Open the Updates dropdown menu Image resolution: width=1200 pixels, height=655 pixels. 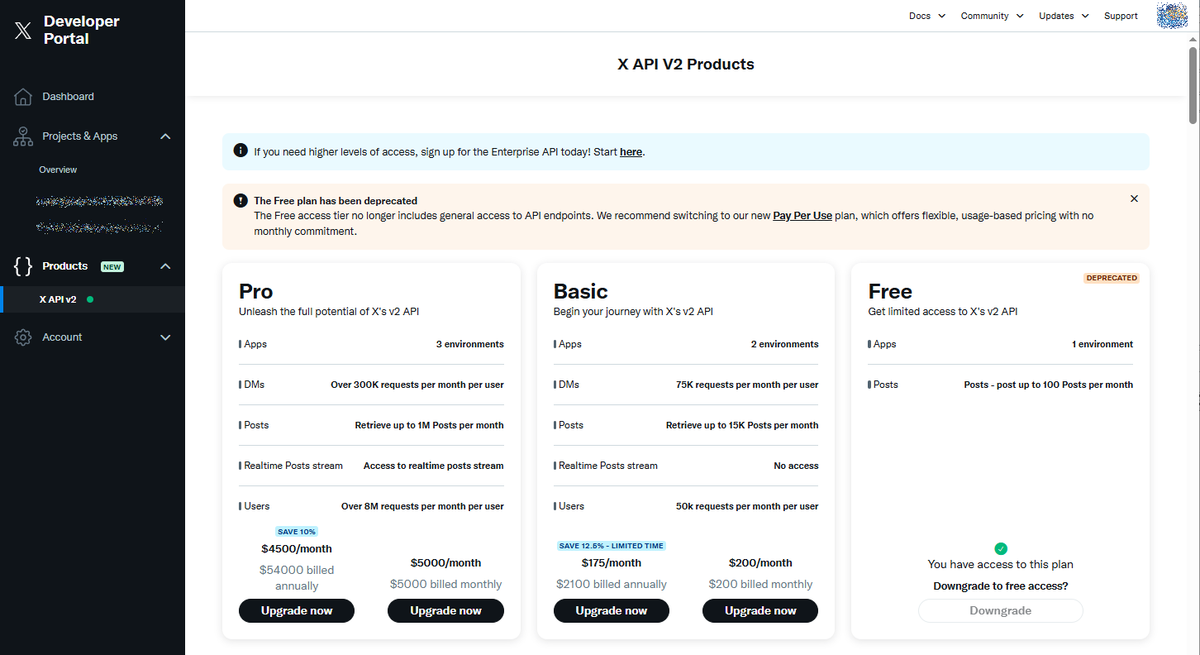[x=1063, y=16]
